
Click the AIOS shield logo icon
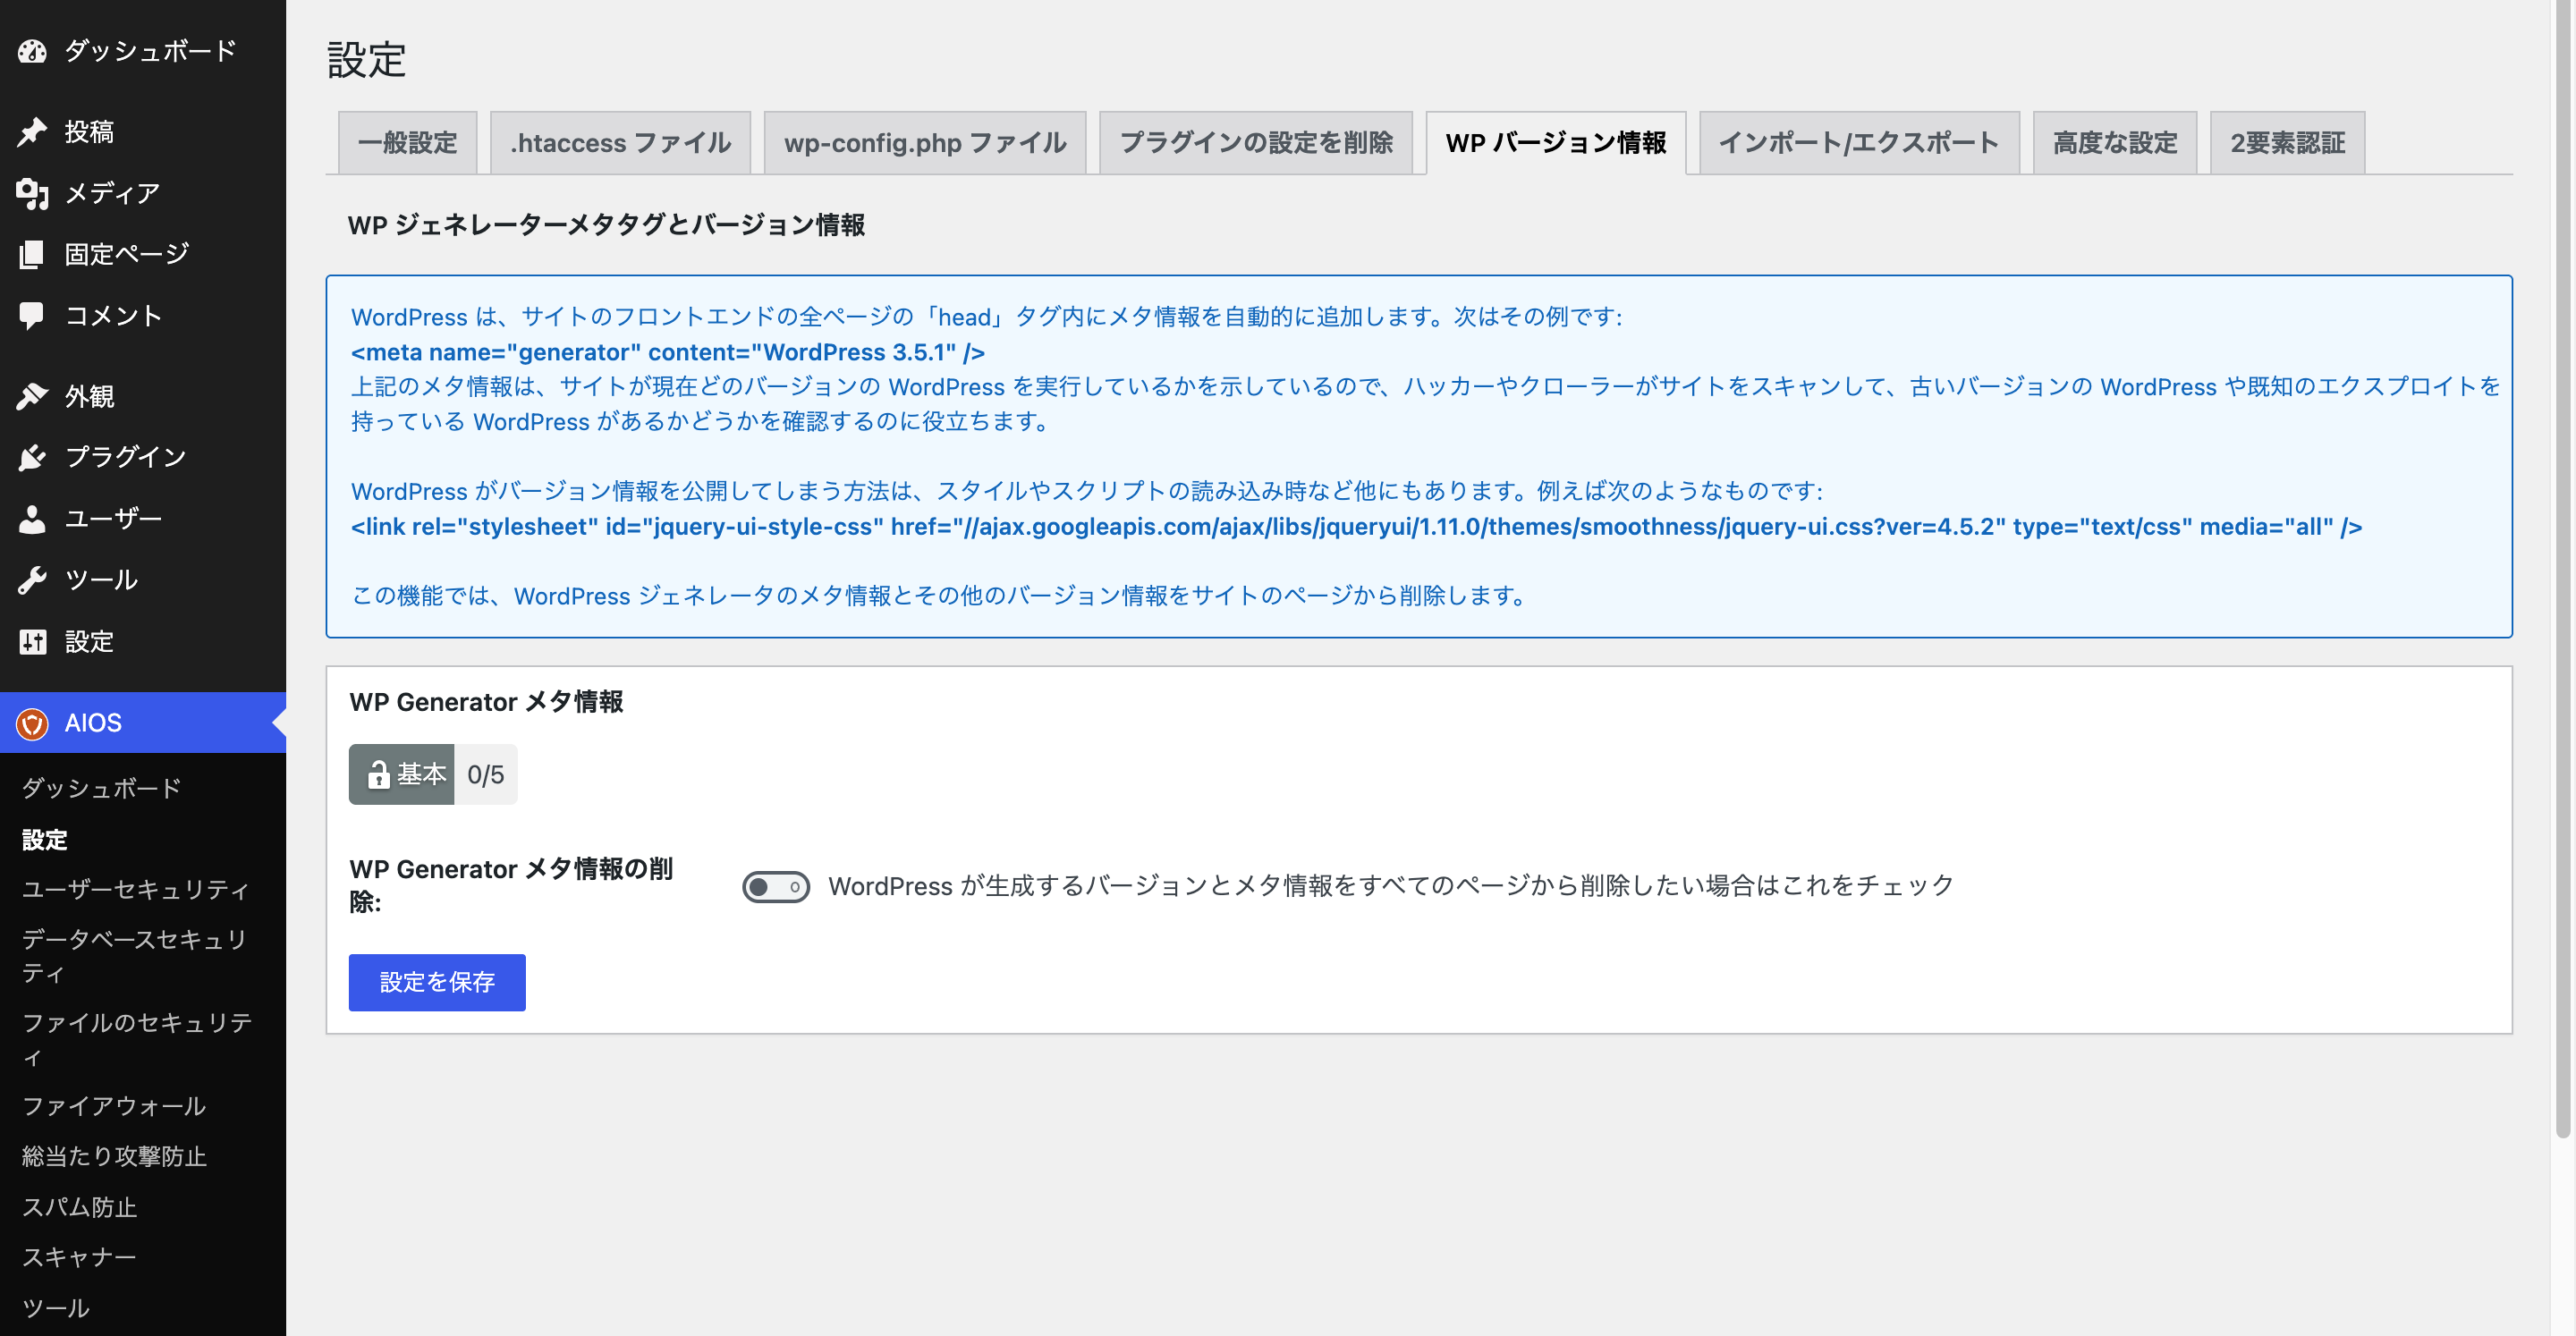pos(32,723)
